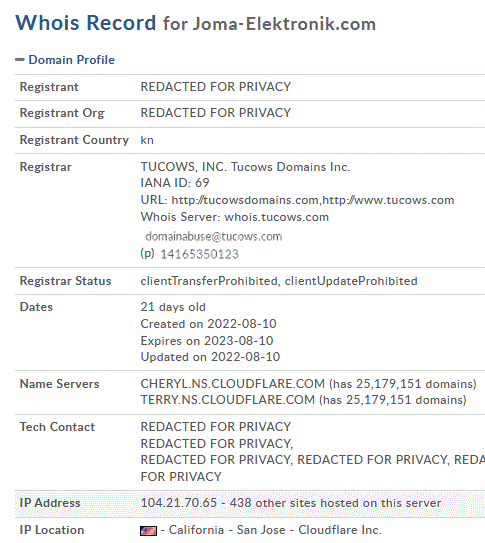Click the US flag icon in IP Location

(149, 531)
